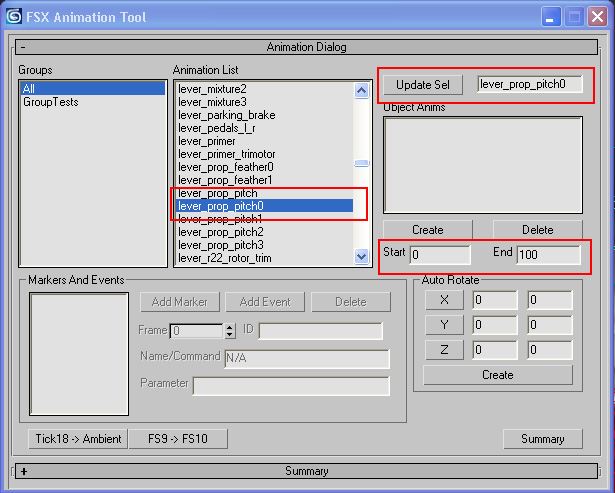Click the End frame input field

coord(548,255)
